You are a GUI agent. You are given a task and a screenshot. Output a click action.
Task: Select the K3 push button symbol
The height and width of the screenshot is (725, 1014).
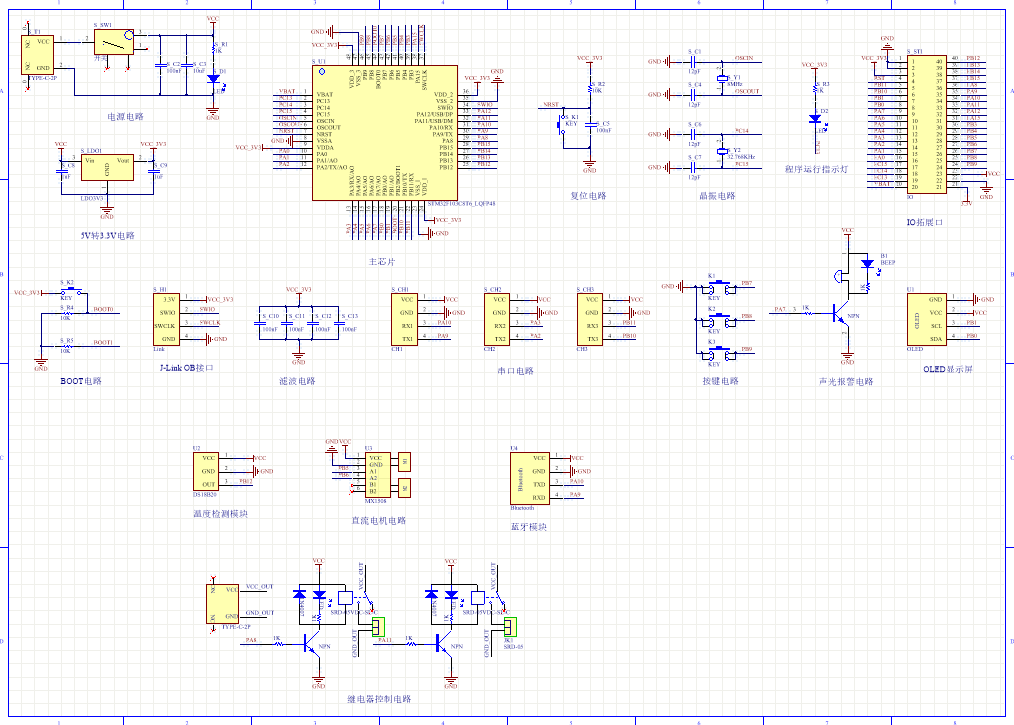tap(719, 354)
